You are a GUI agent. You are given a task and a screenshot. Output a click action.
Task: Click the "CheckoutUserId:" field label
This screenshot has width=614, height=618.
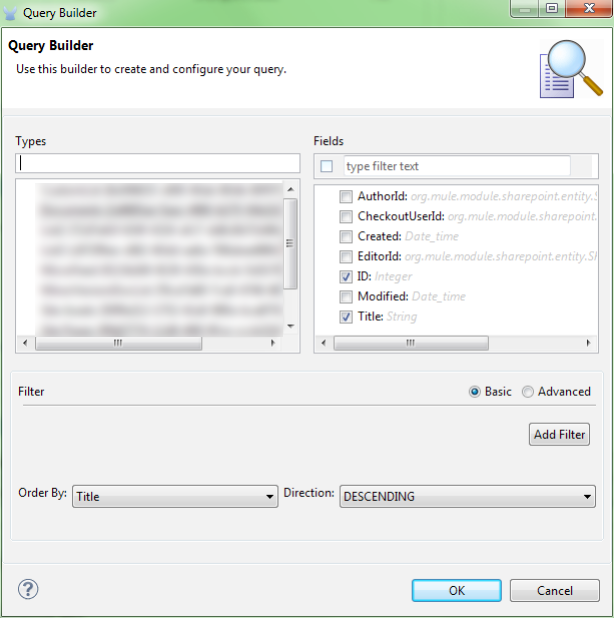pyautogui.click(x=401, y=216)
